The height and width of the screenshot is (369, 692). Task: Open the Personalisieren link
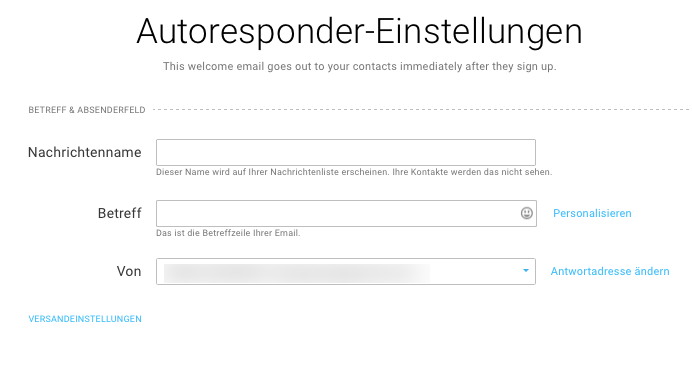(x=592, y=213)
